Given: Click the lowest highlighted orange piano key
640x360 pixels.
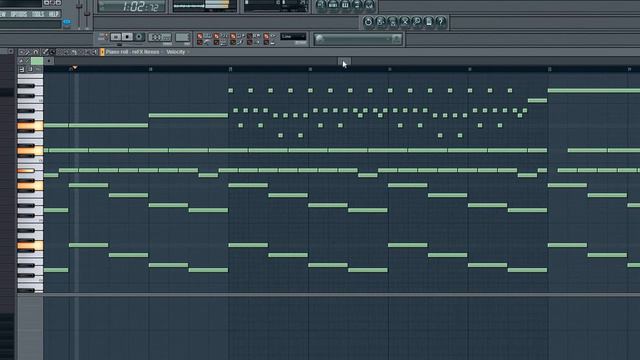Looking at the screenshot, I should coord(30,245).
